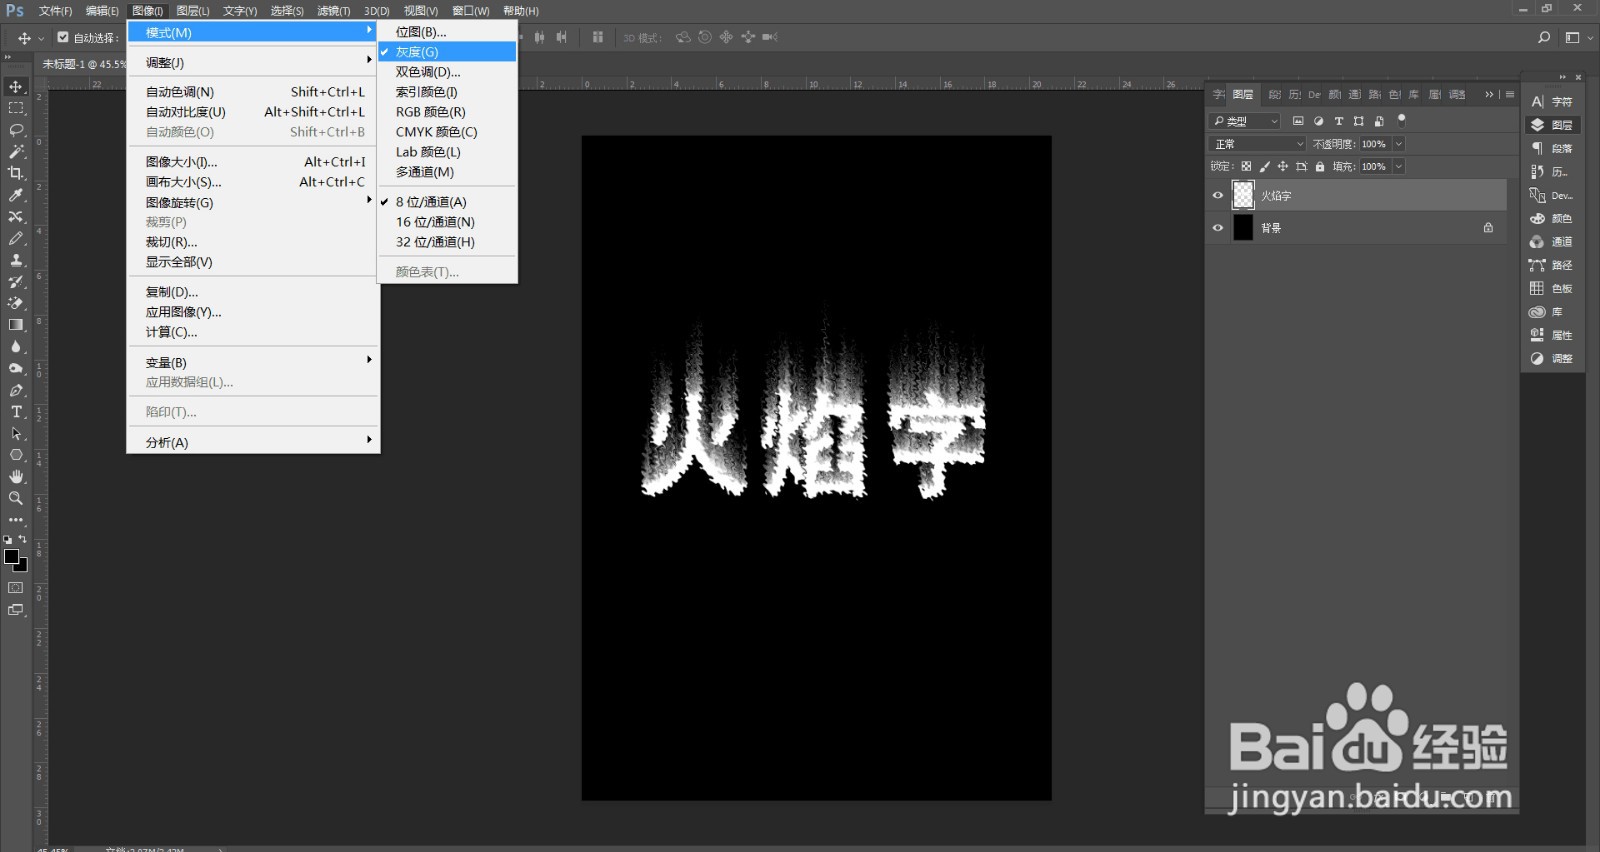Select the Clone Stamp tool
This screenshot has width=1600, height=852.
[16, 260]
